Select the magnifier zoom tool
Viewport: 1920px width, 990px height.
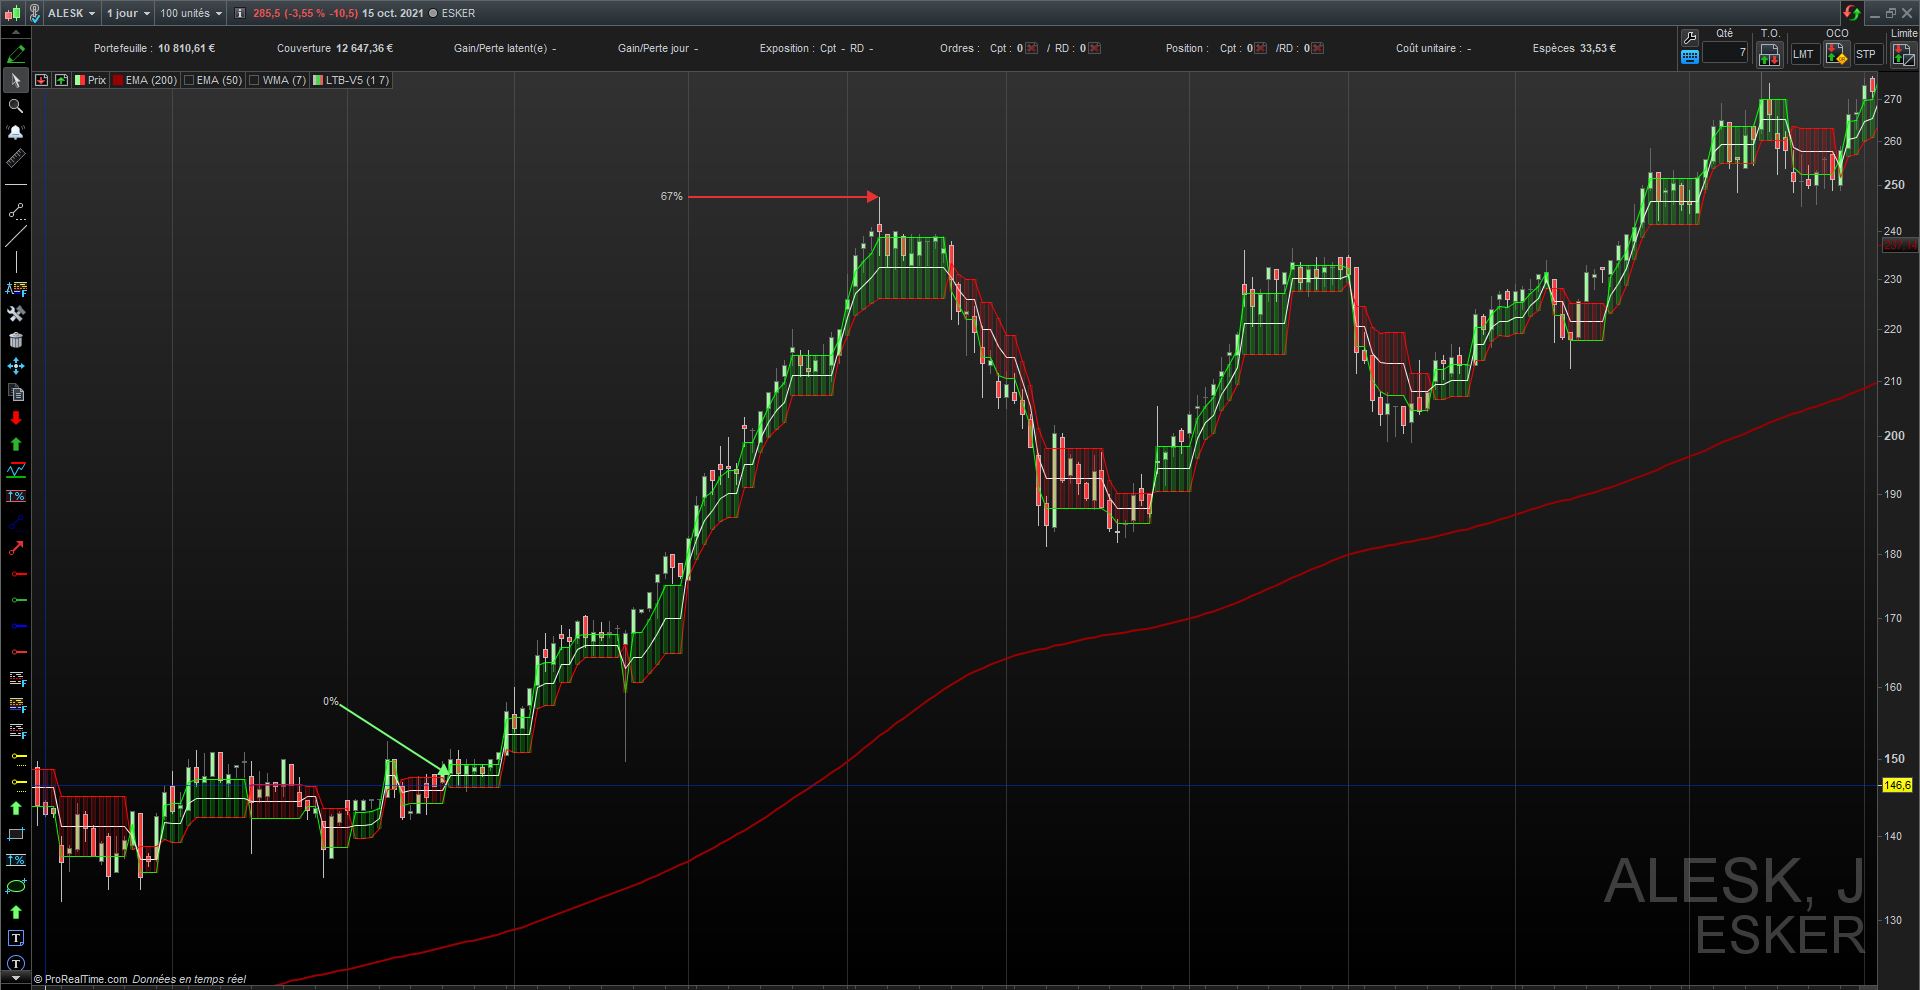click(x=16, y=106)
